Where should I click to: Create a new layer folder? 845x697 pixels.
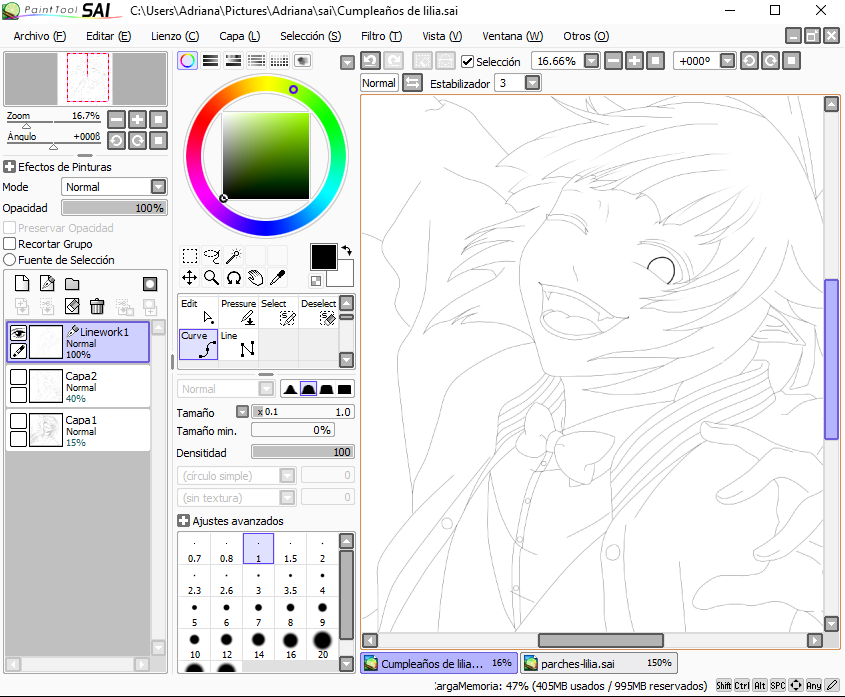click(72, 284)
